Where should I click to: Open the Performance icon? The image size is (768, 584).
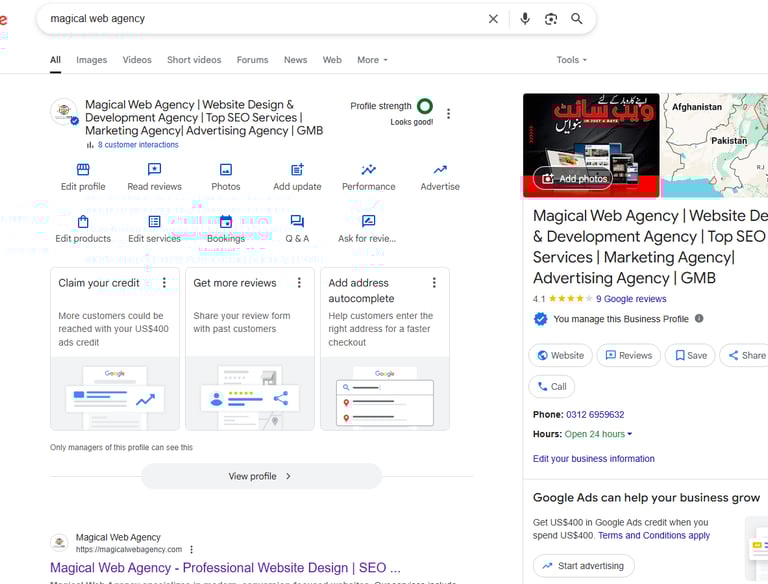tap(368, 170)
